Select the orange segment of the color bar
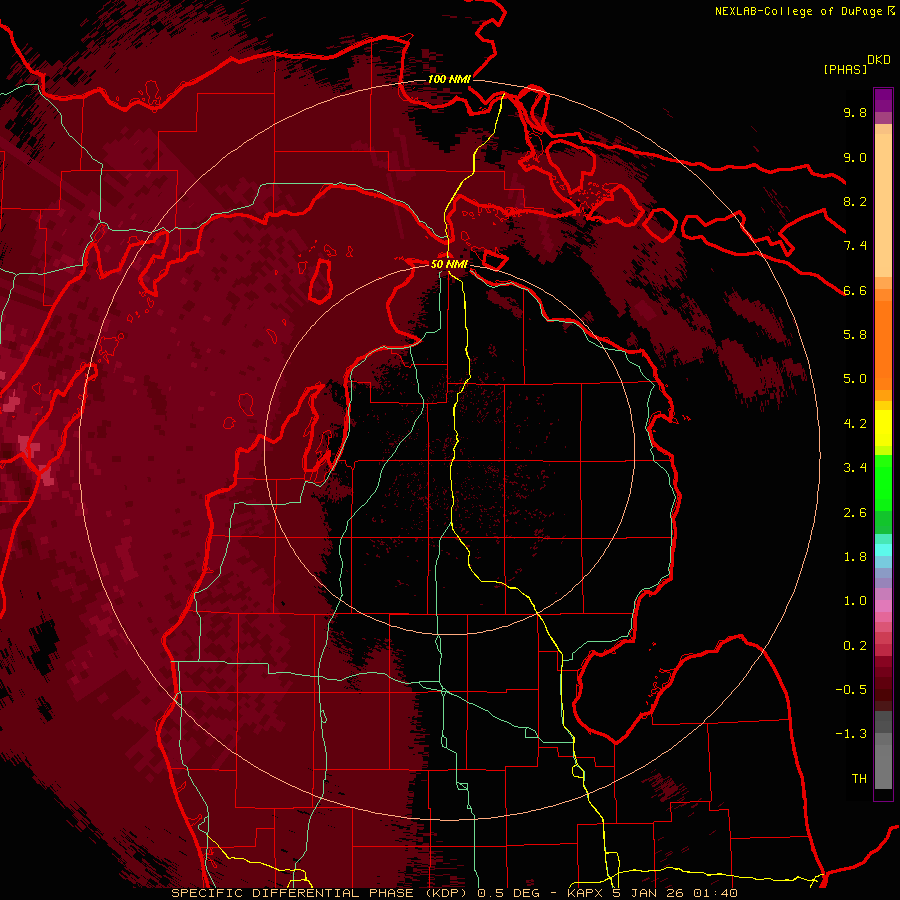 point(883,345)
